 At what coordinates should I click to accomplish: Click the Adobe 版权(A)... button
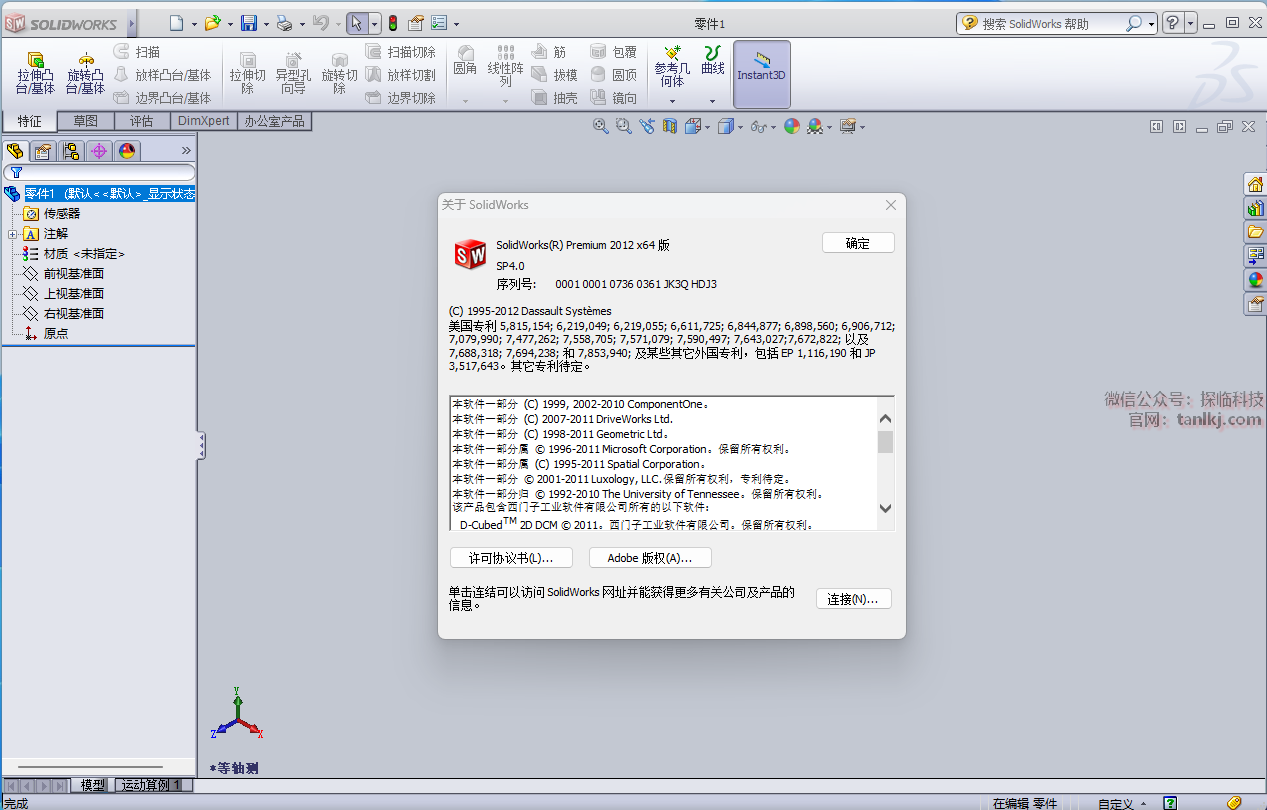tap(650, 558)
